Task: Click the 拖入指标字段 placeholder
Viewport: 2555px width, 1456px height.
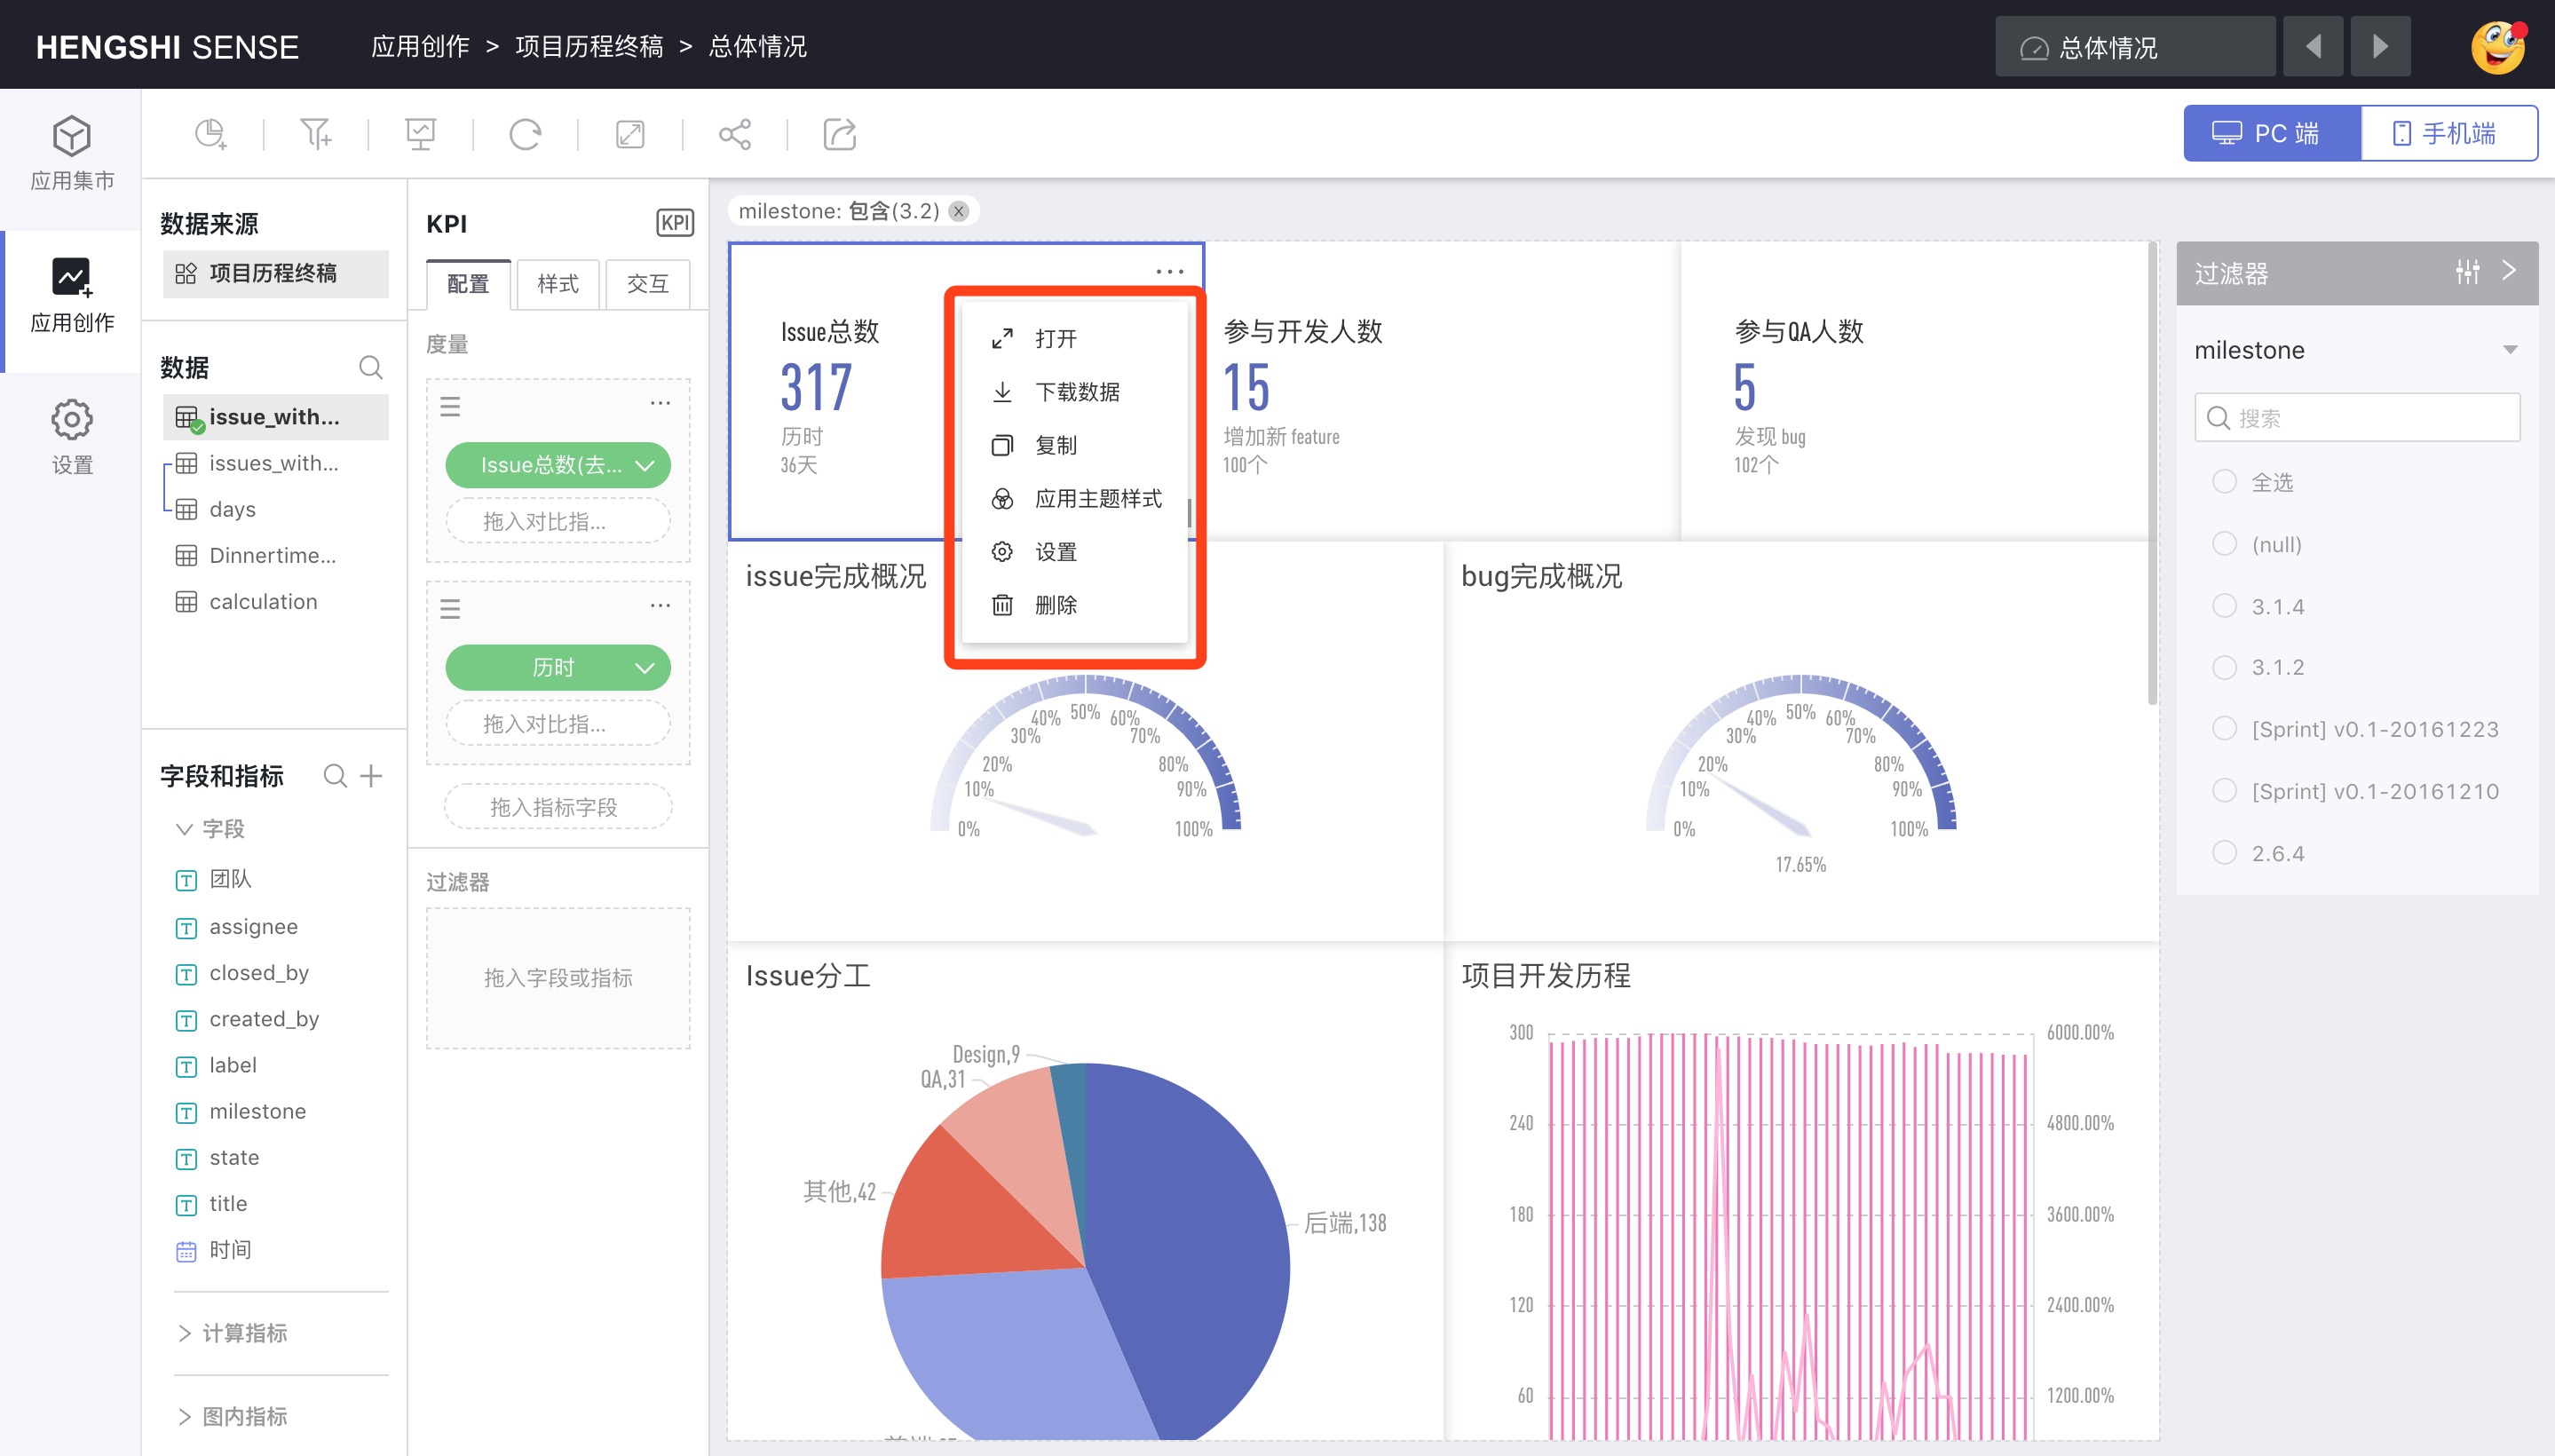Action: click(x=558, y=806)
